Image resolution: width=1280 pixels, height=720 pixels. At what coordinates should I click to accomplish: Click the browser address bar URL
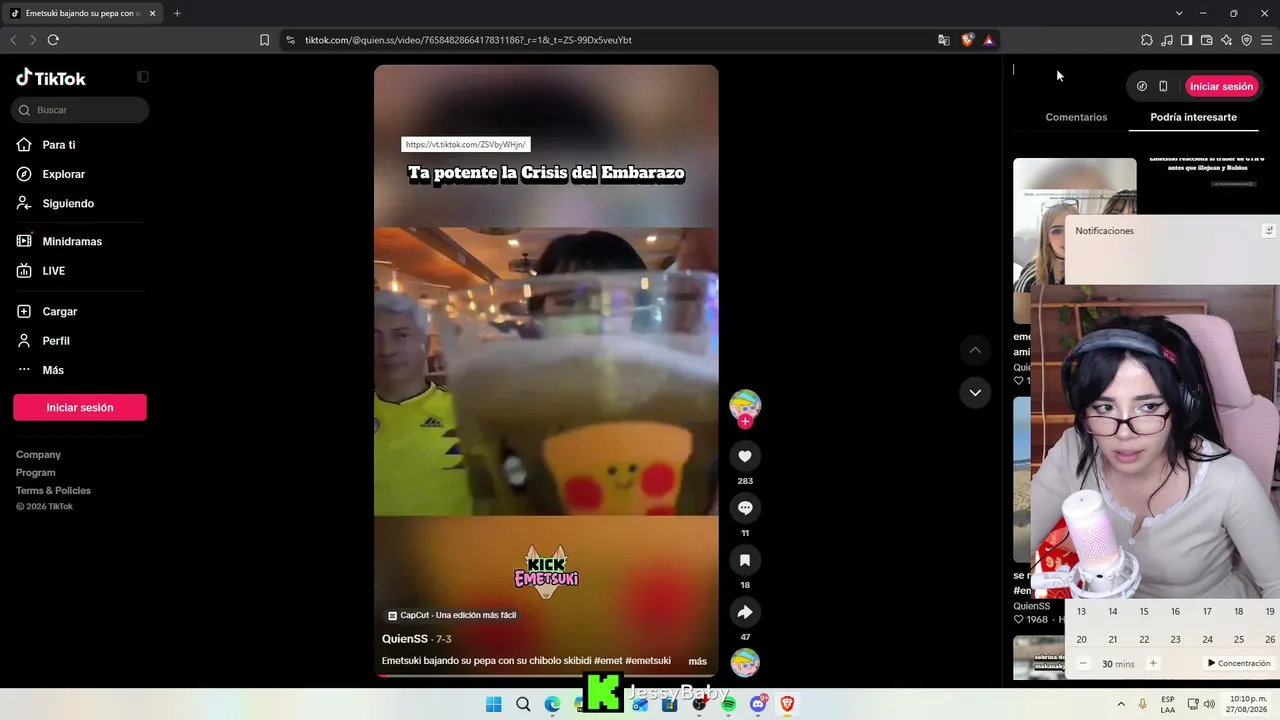point(468,40)
